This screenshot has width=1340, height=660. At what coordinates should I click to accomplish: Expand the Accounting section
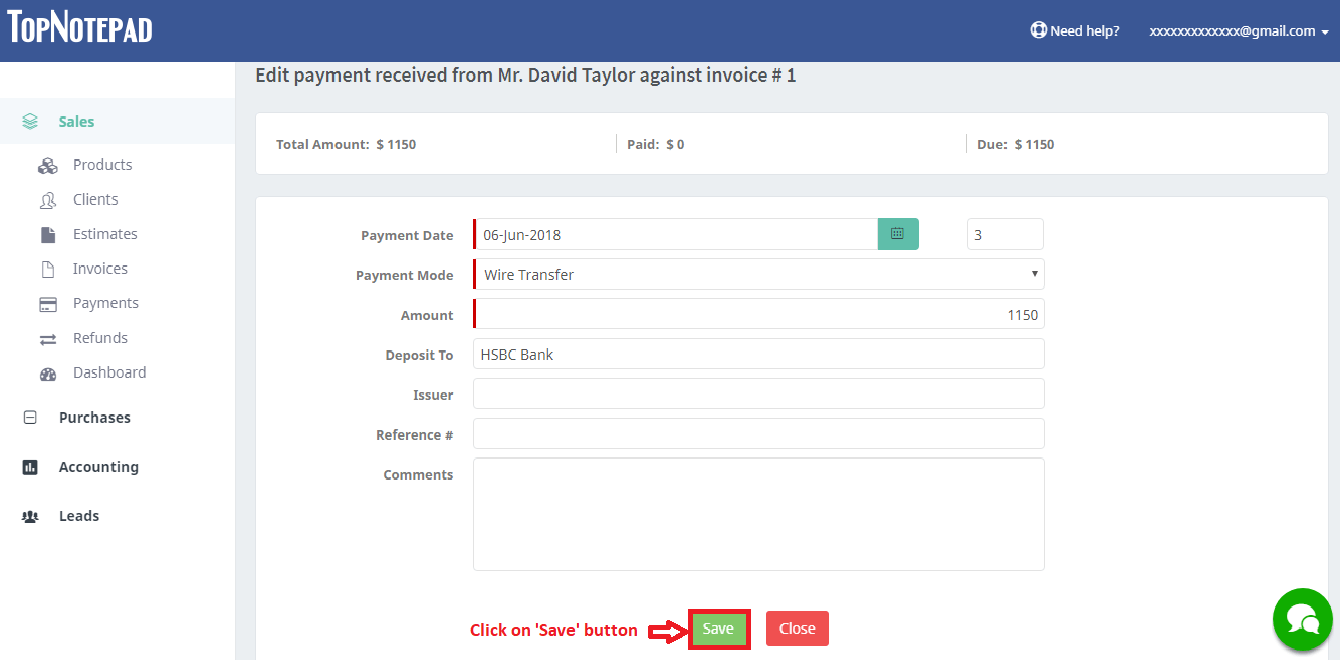click(98, 467)
